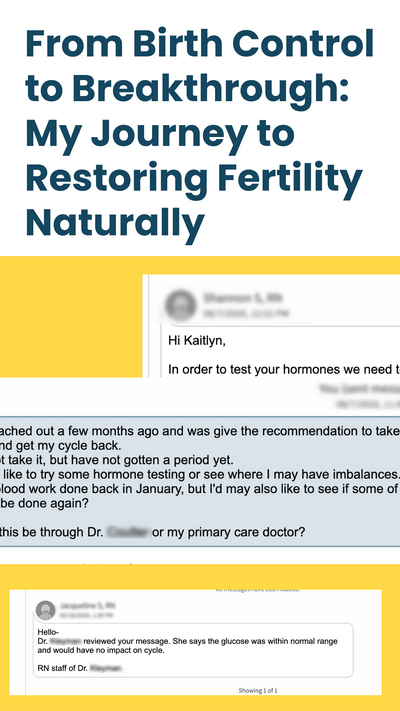Click the yellow background panel left of Shannon's message
Screen dimensions: 400x711
click(71, 317)
